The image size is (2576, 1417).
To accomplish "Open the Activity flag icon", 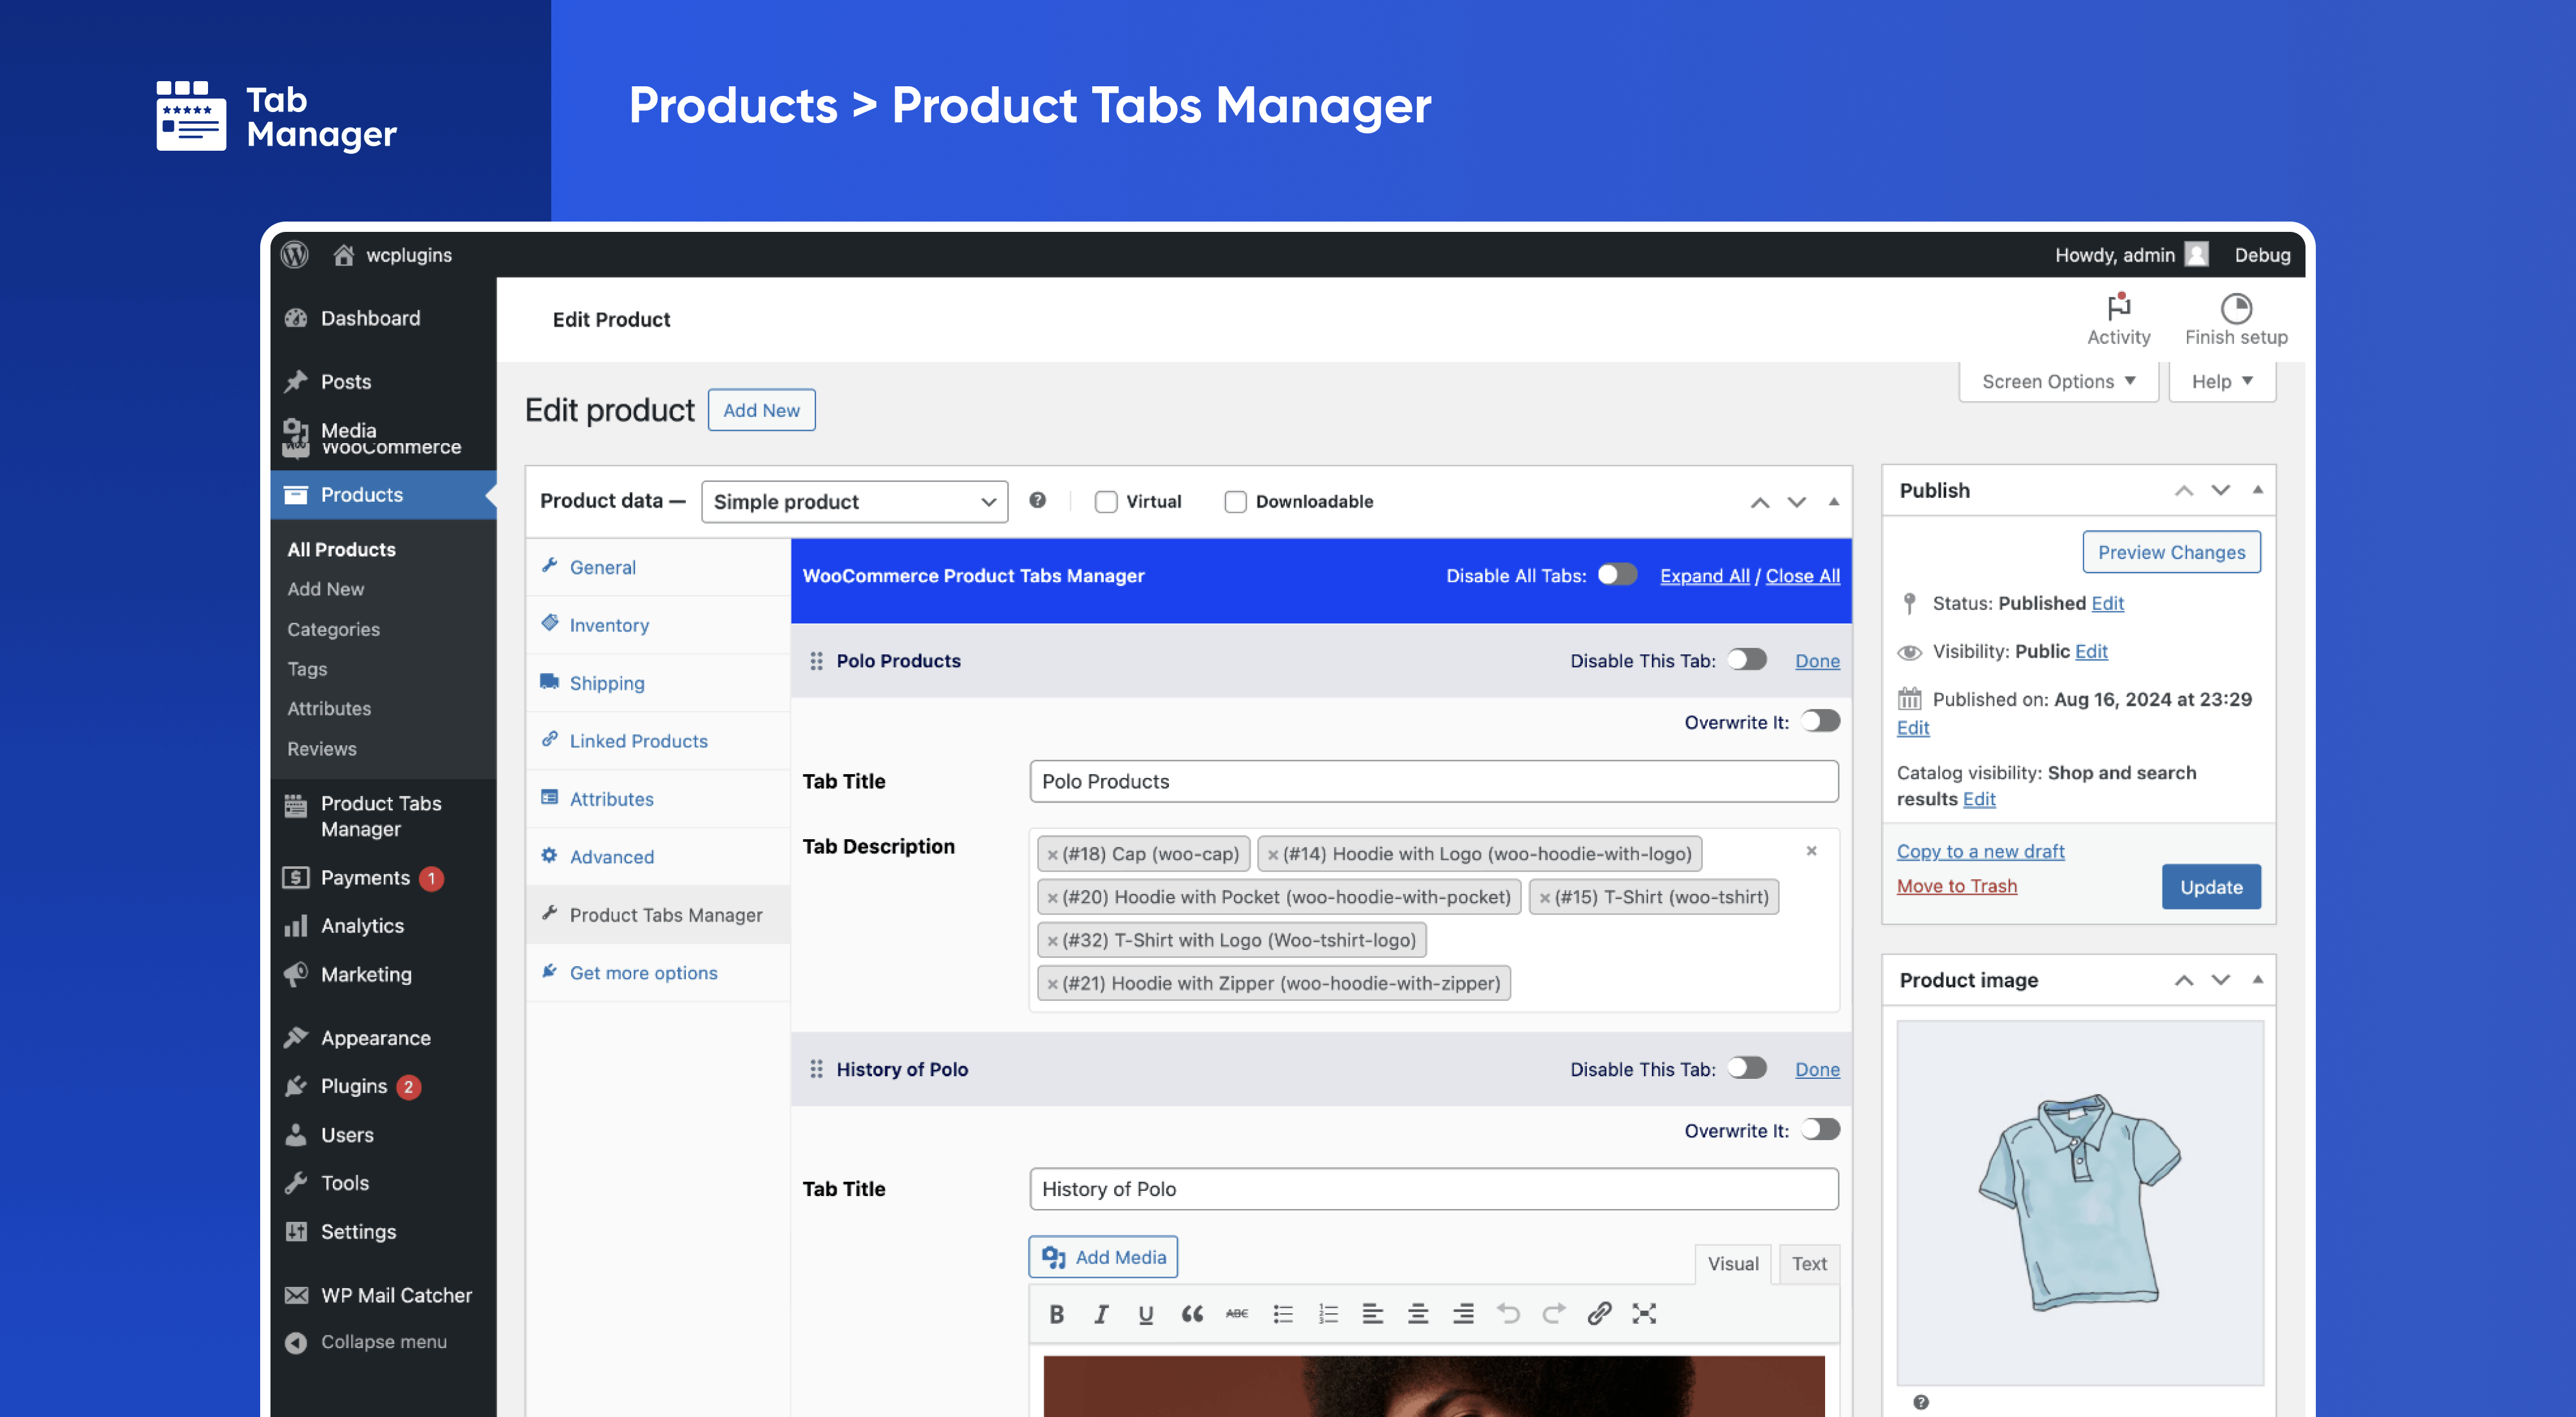I will (2118, 307).
